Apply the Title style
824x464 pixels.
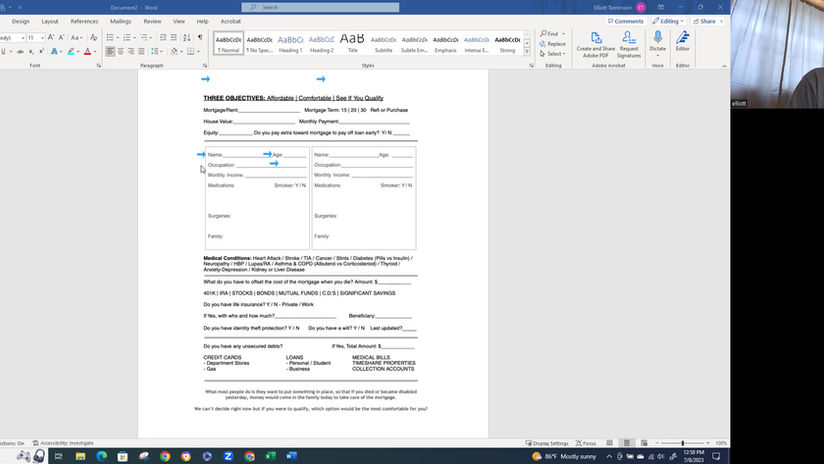pyautogui.click(x=353, y=43)
